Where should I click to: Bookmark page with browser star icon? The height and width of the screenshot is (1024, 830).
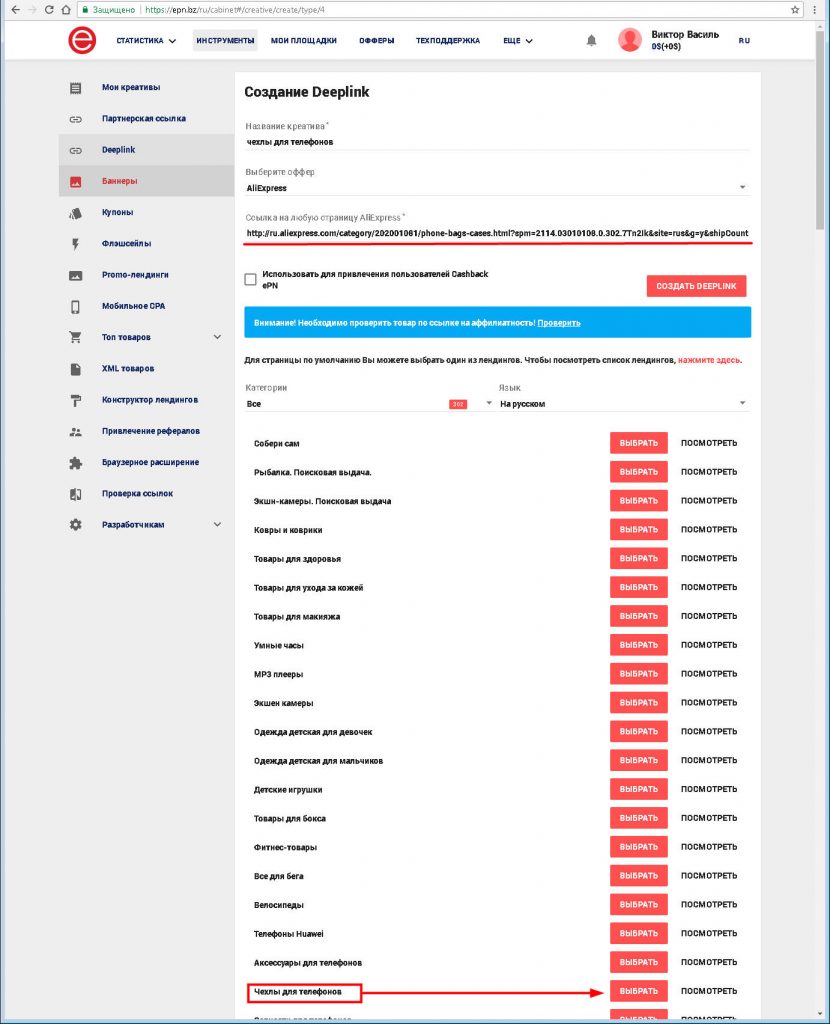[x=795, y=9]
